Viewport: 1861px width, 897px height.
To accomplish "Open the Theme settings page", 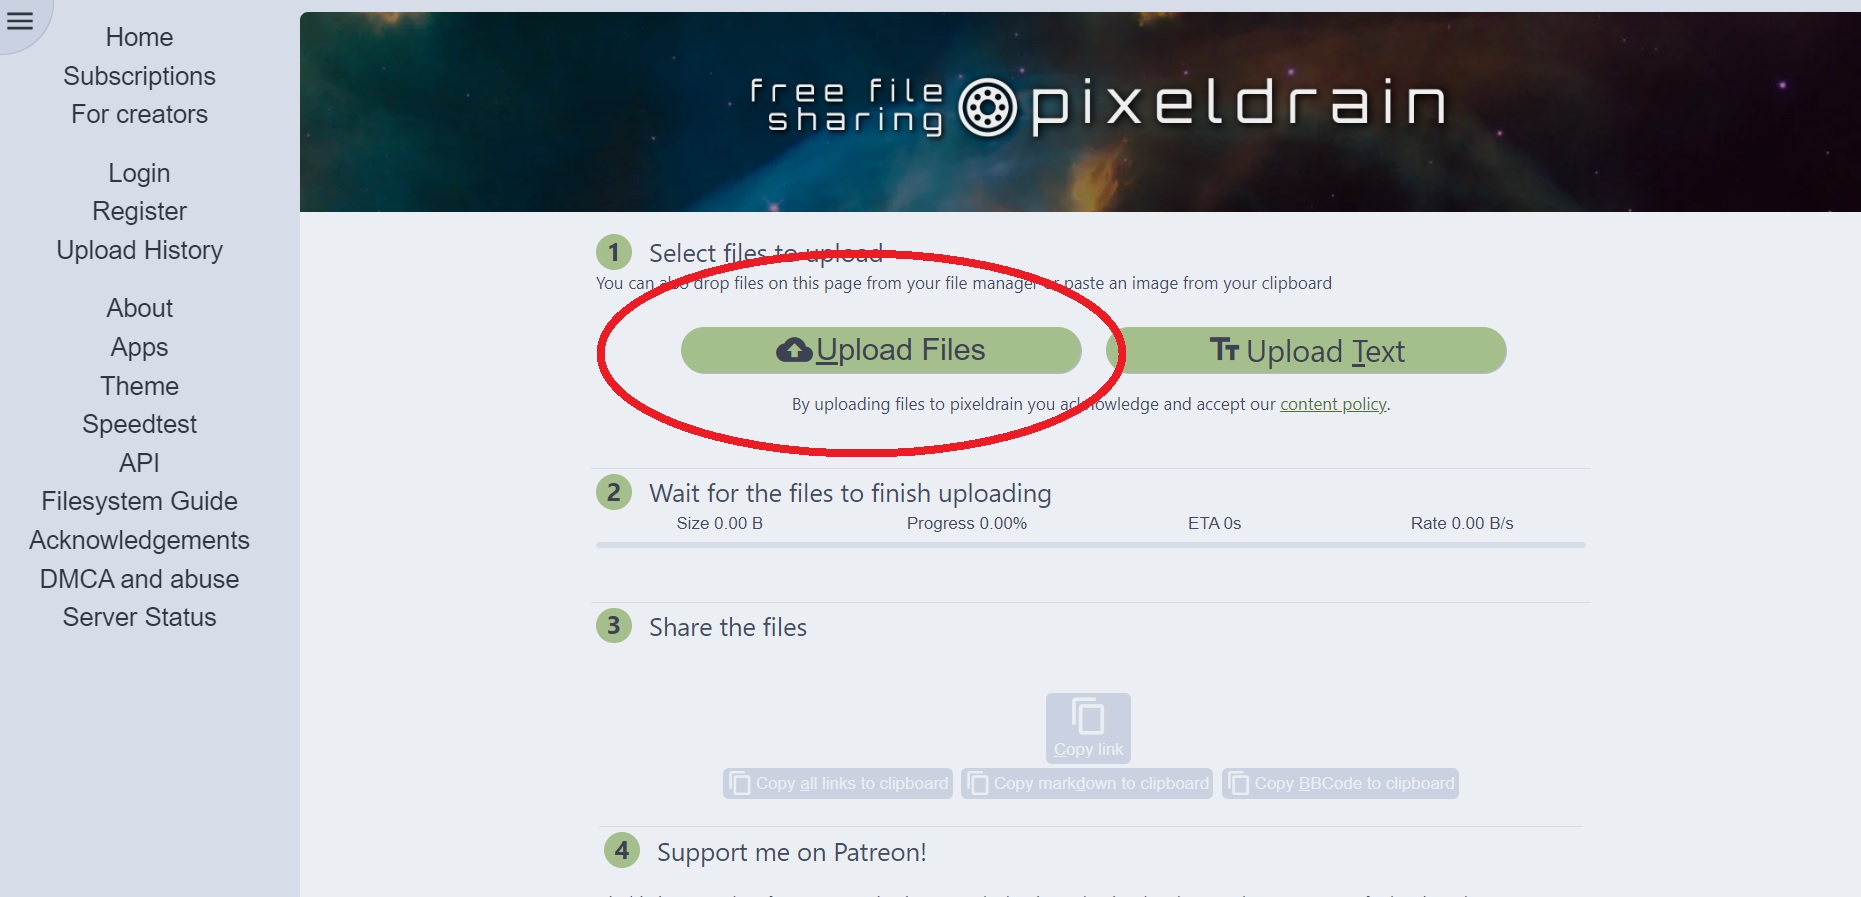I will [x=139, y=386].
